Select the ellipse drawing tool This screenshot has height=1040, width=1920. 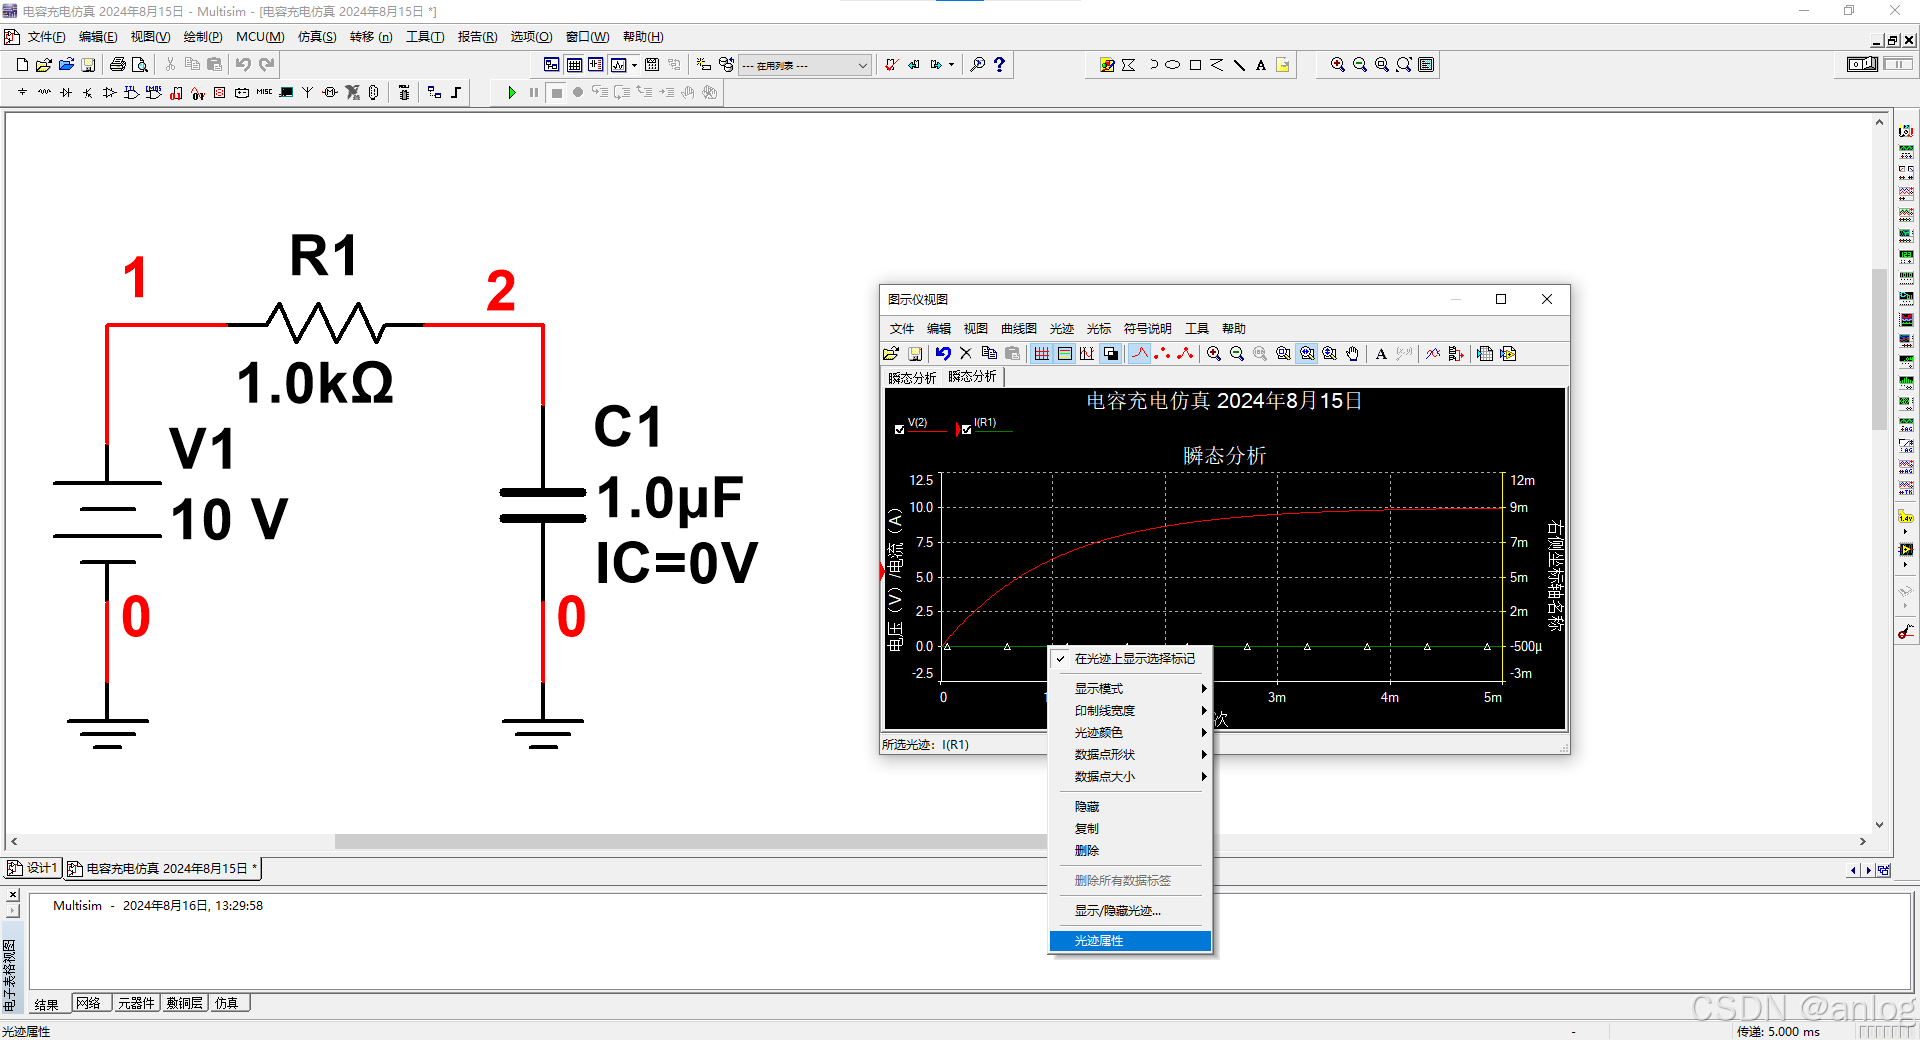[x=1172, y=65]
